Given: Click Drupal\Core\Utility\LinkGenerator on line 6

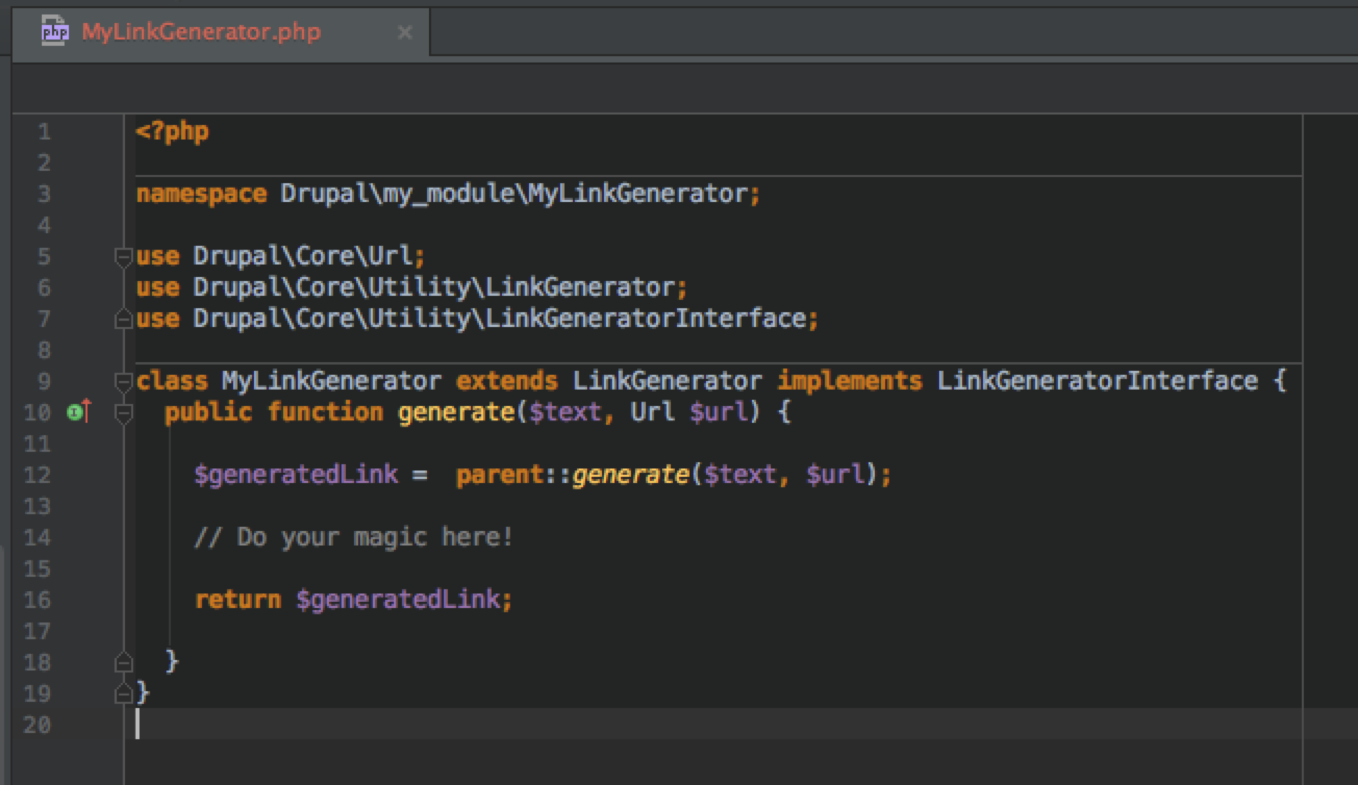Looking at the screenshot, I should point(435,288).
